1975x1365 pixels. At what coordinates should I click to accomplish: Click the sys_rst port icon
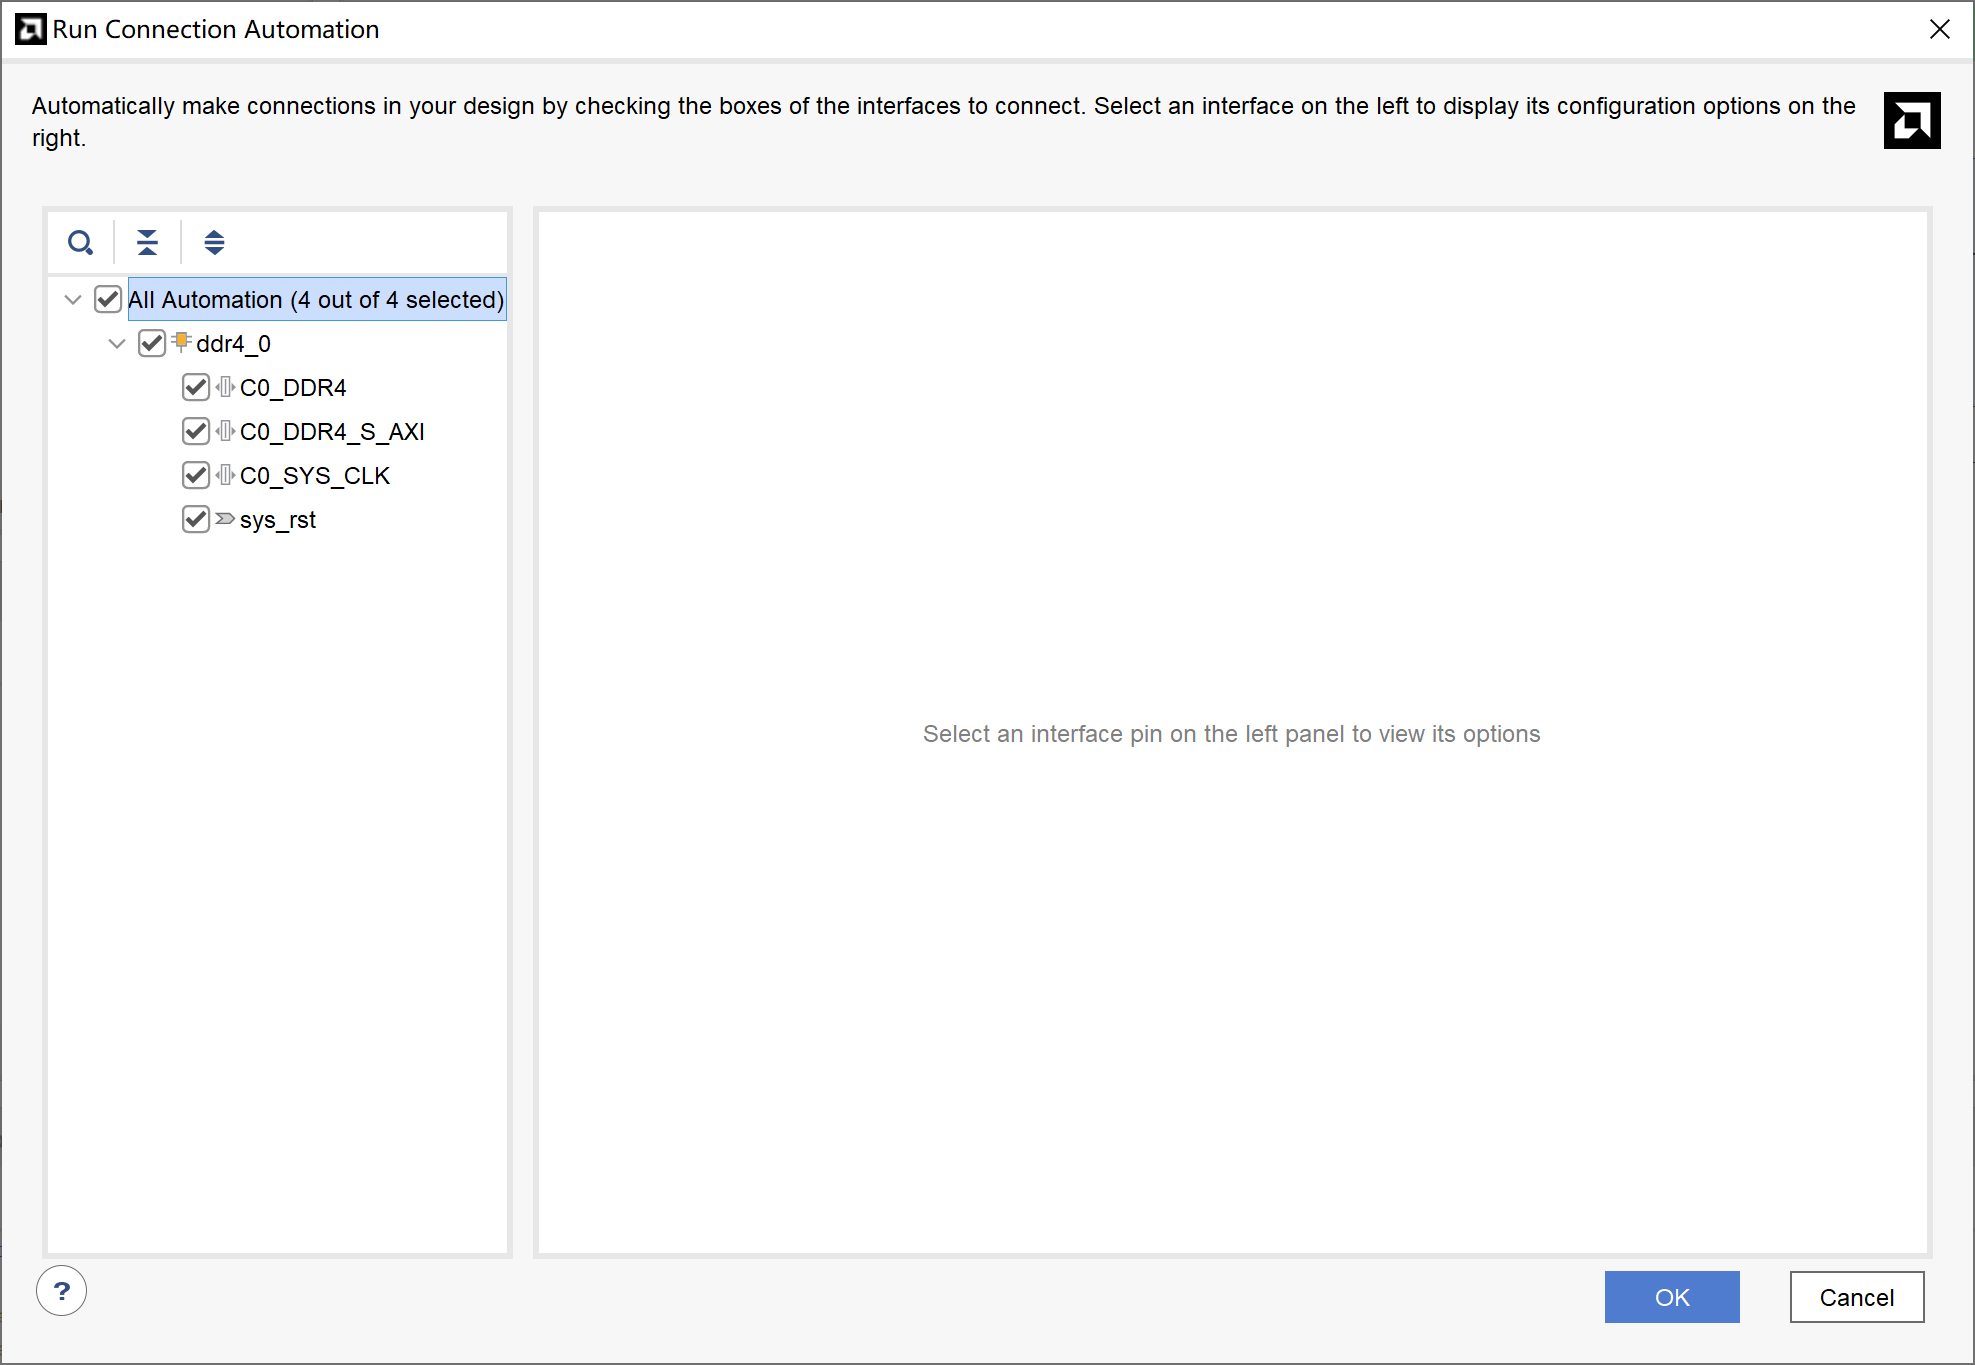[226, 519]
